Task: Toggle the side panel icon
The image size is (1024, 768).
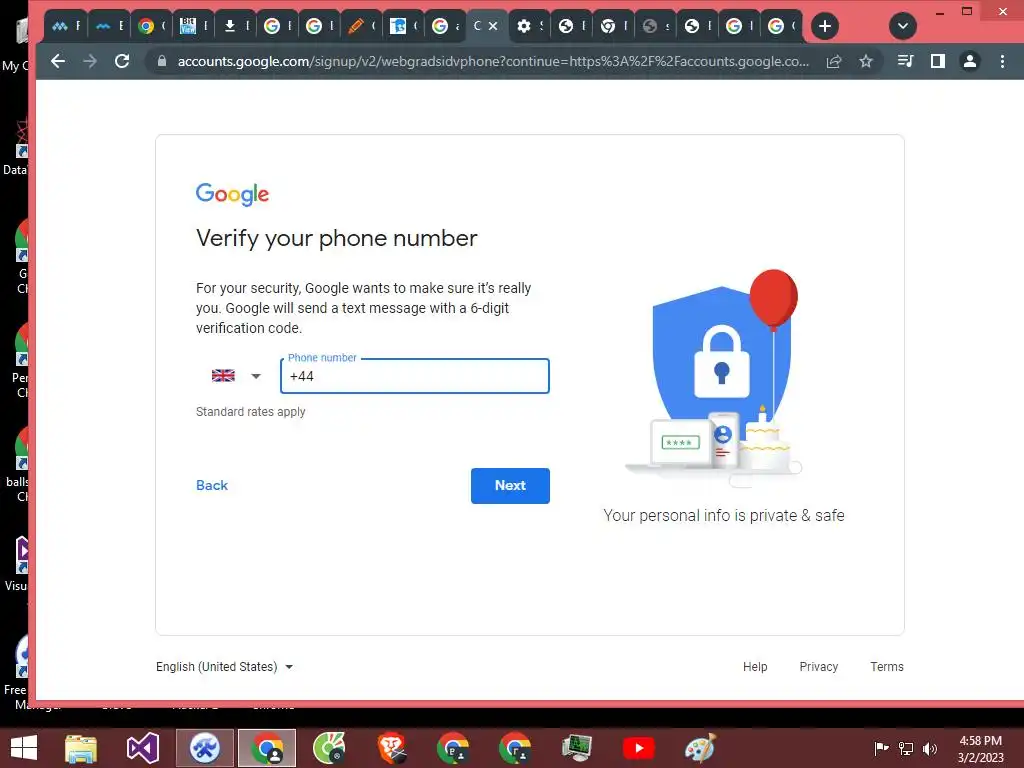Action: point(938,61)
